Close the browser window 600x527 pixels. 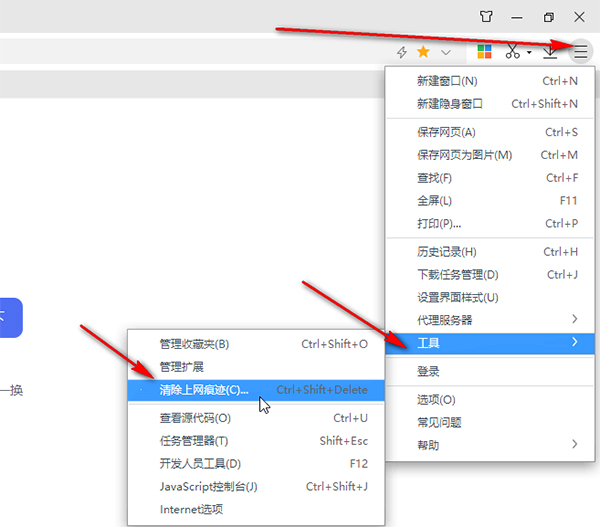pyautogui.click(x=579, y=17)
